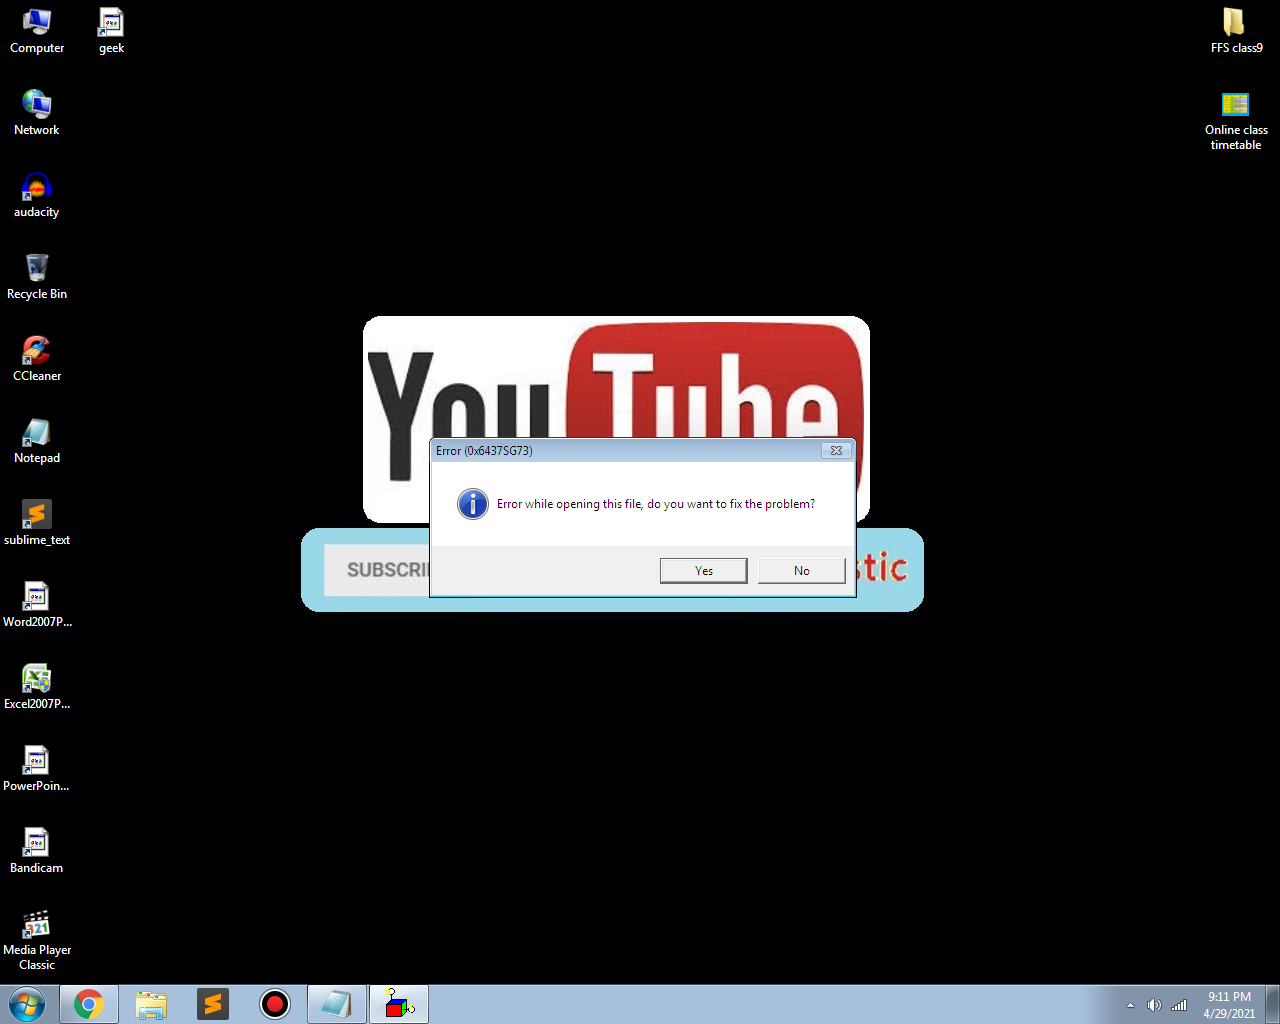The width and height of the screenshot is (1280, 1024).
Task: Launch Google Chrome from the taskbar
Action: (x=89, y=1004)
